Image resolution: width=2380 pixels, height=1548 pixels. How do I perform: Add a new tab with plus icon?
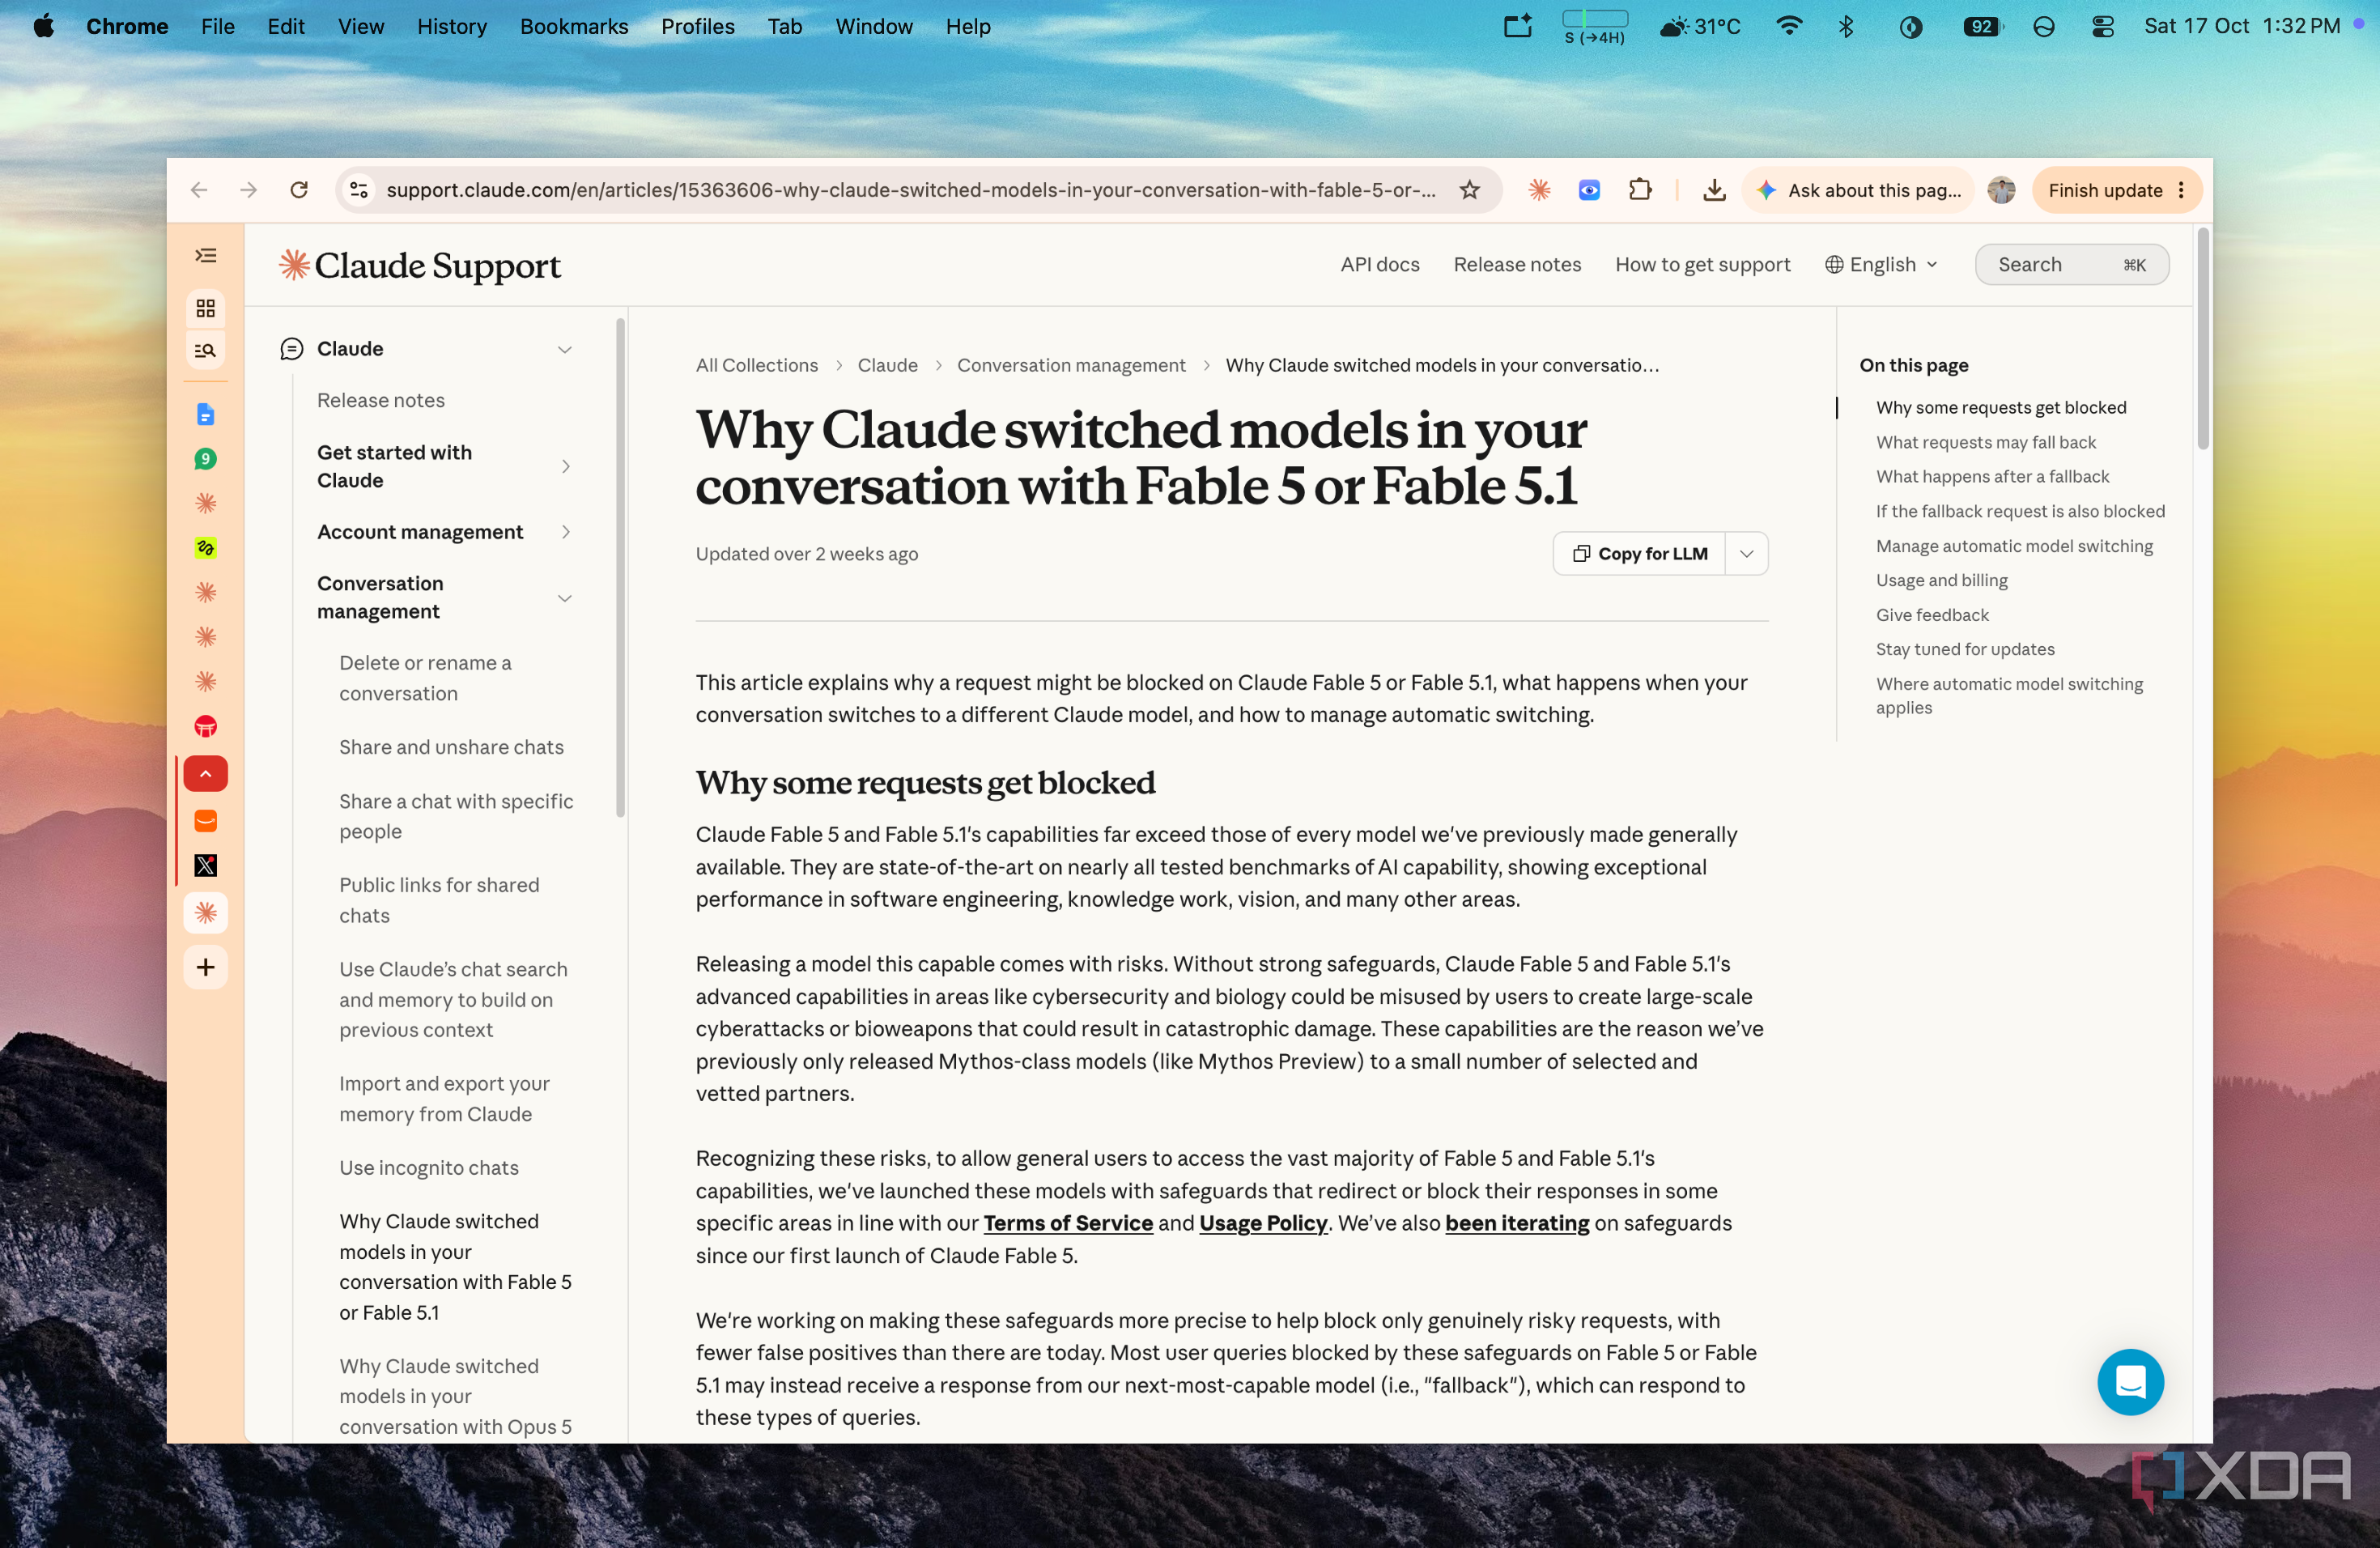206,967
